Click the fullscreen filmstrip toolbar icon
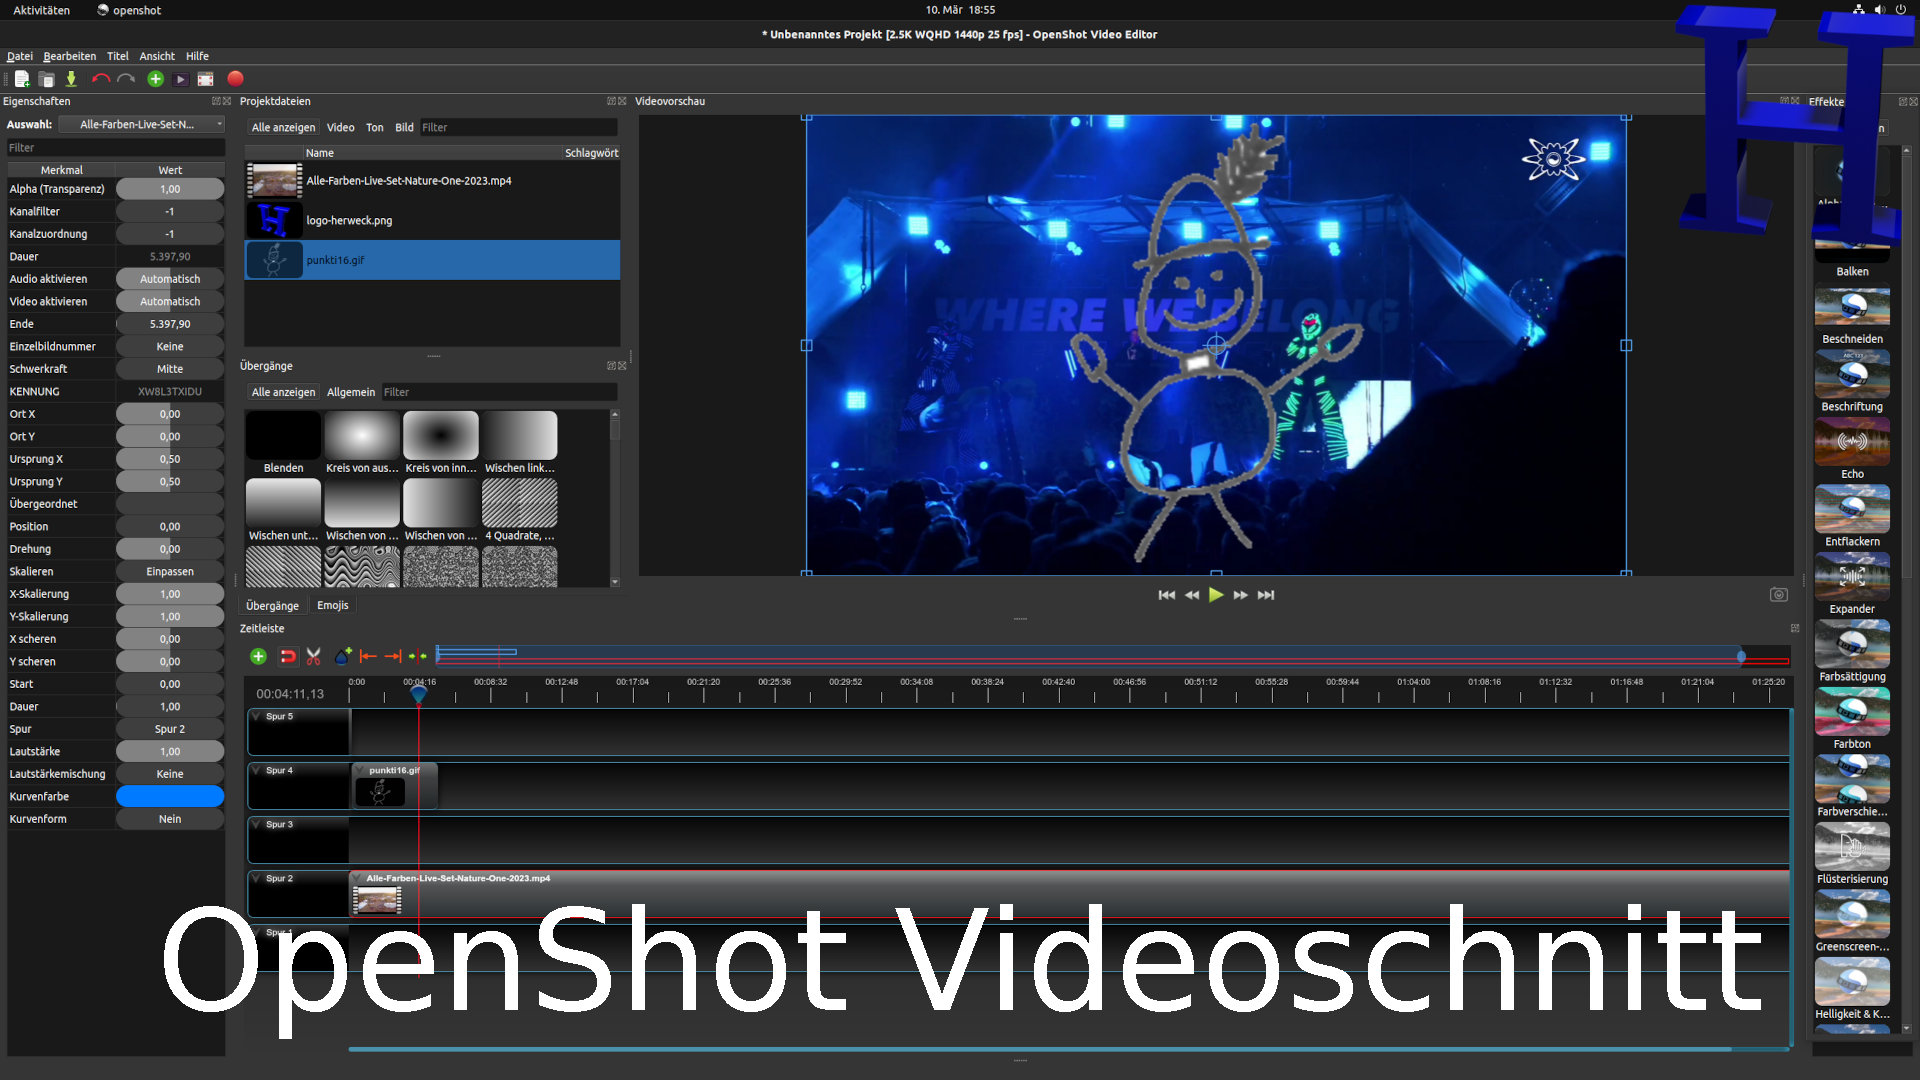Screen dimensions: 1920x1080 click(x=205, y=79)
